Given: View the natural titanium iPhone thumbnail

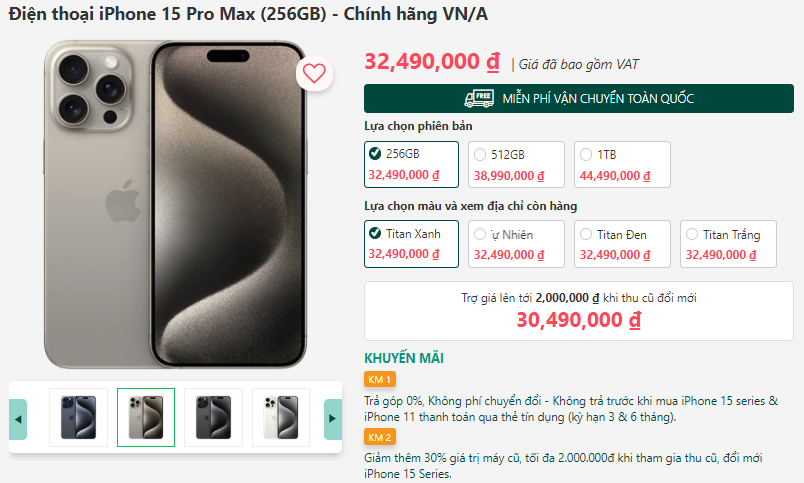Looking at the screenshot, I should [x=146, y=417].
